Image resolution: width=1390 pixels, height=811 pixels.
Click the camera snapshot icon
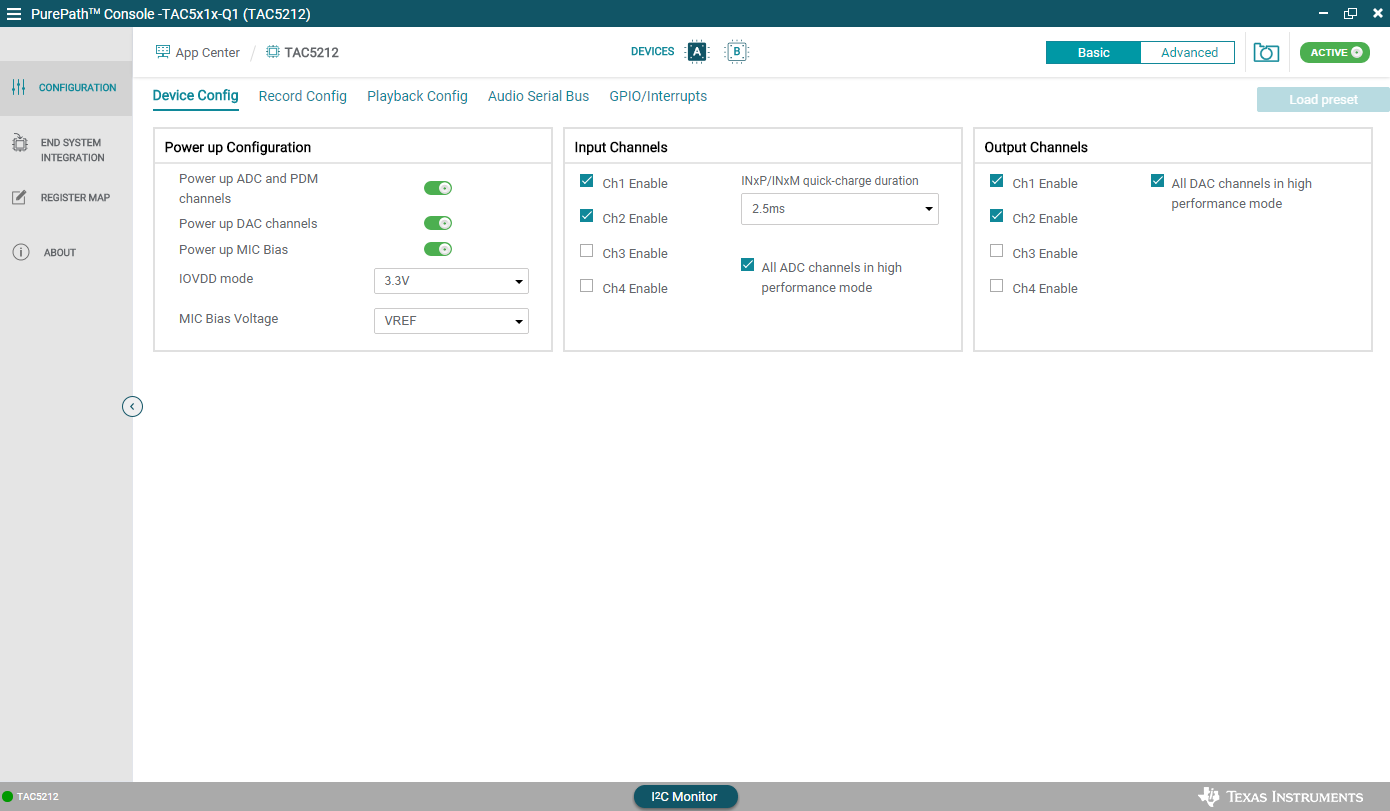pyautogui.click(x=1266, y=53)
